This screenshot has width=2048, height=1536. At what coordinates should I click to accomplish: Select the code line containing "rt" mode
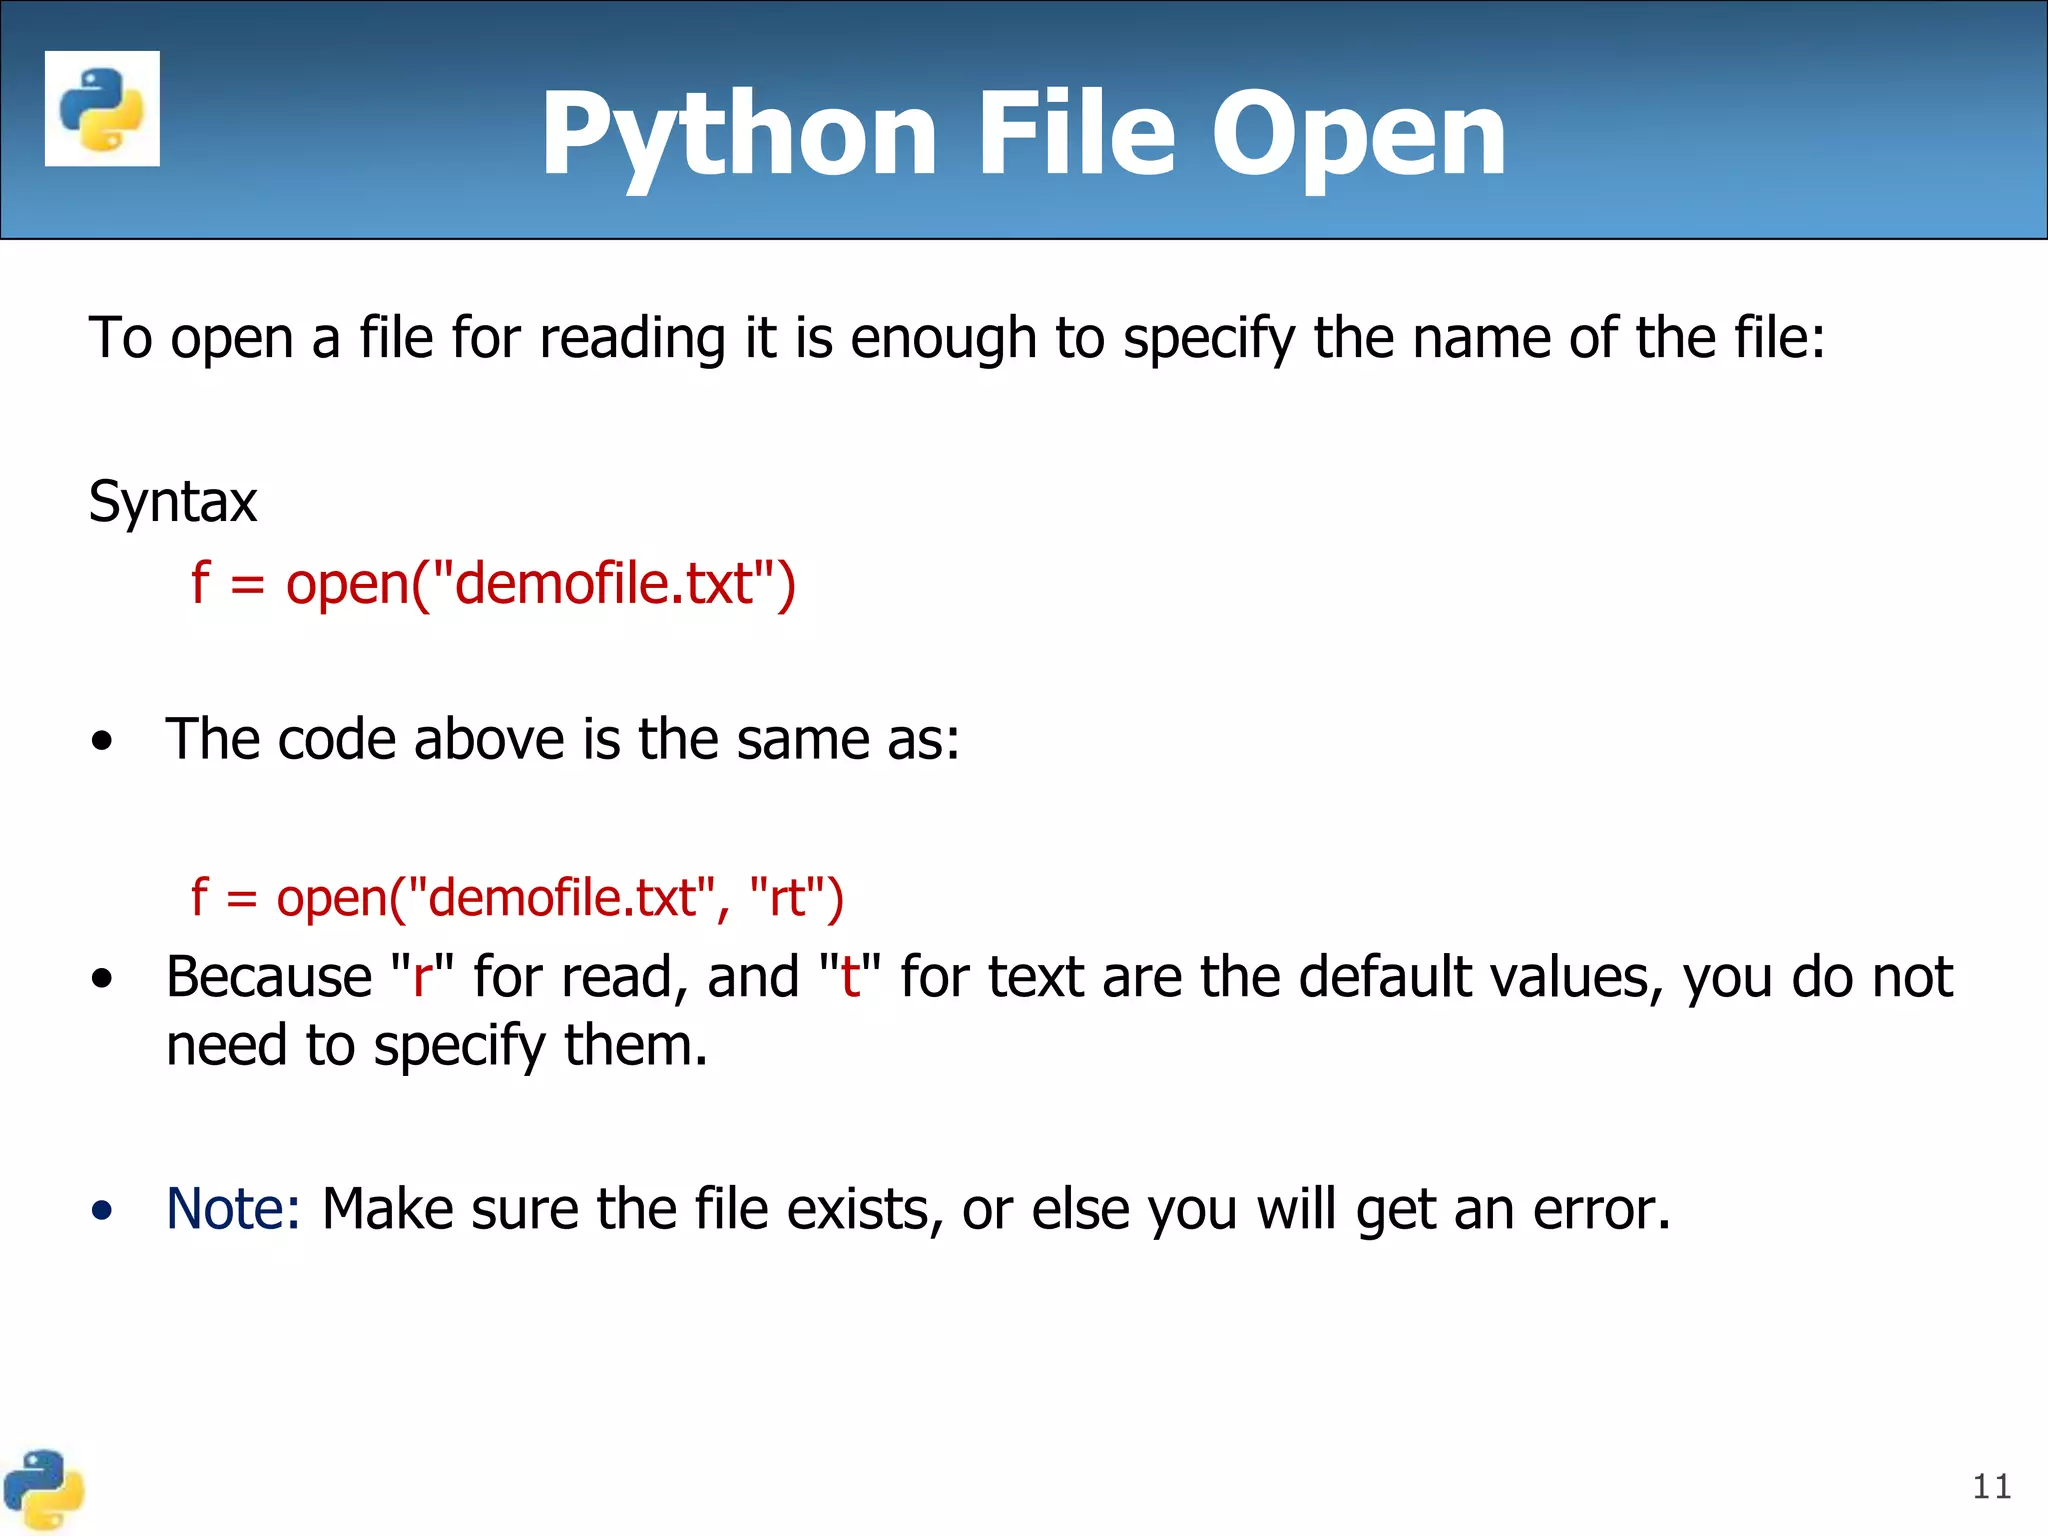pos(517,897)
